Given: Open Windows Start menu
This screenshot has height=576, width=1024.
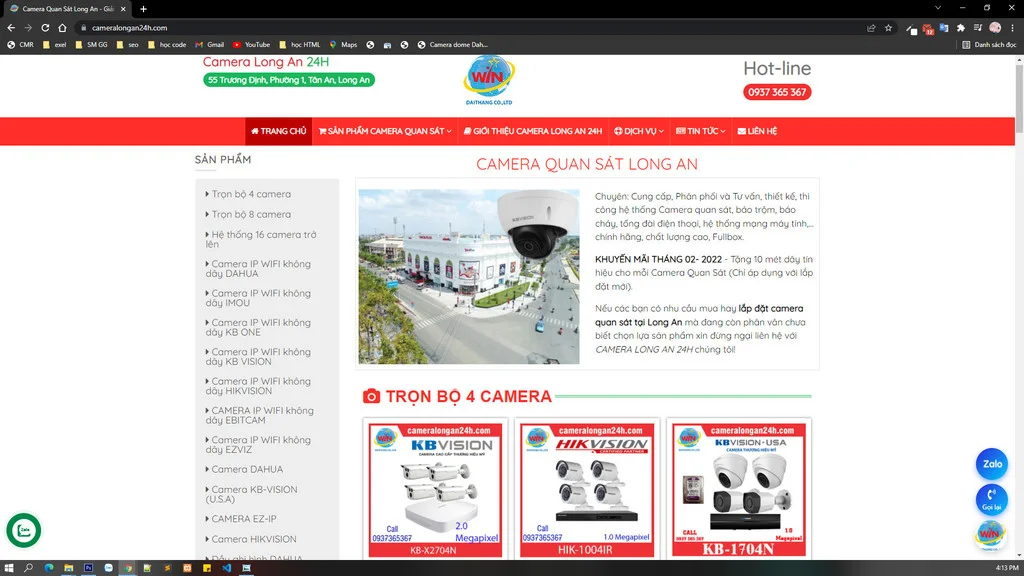Looking at the screenshot, I should point(8,568).
